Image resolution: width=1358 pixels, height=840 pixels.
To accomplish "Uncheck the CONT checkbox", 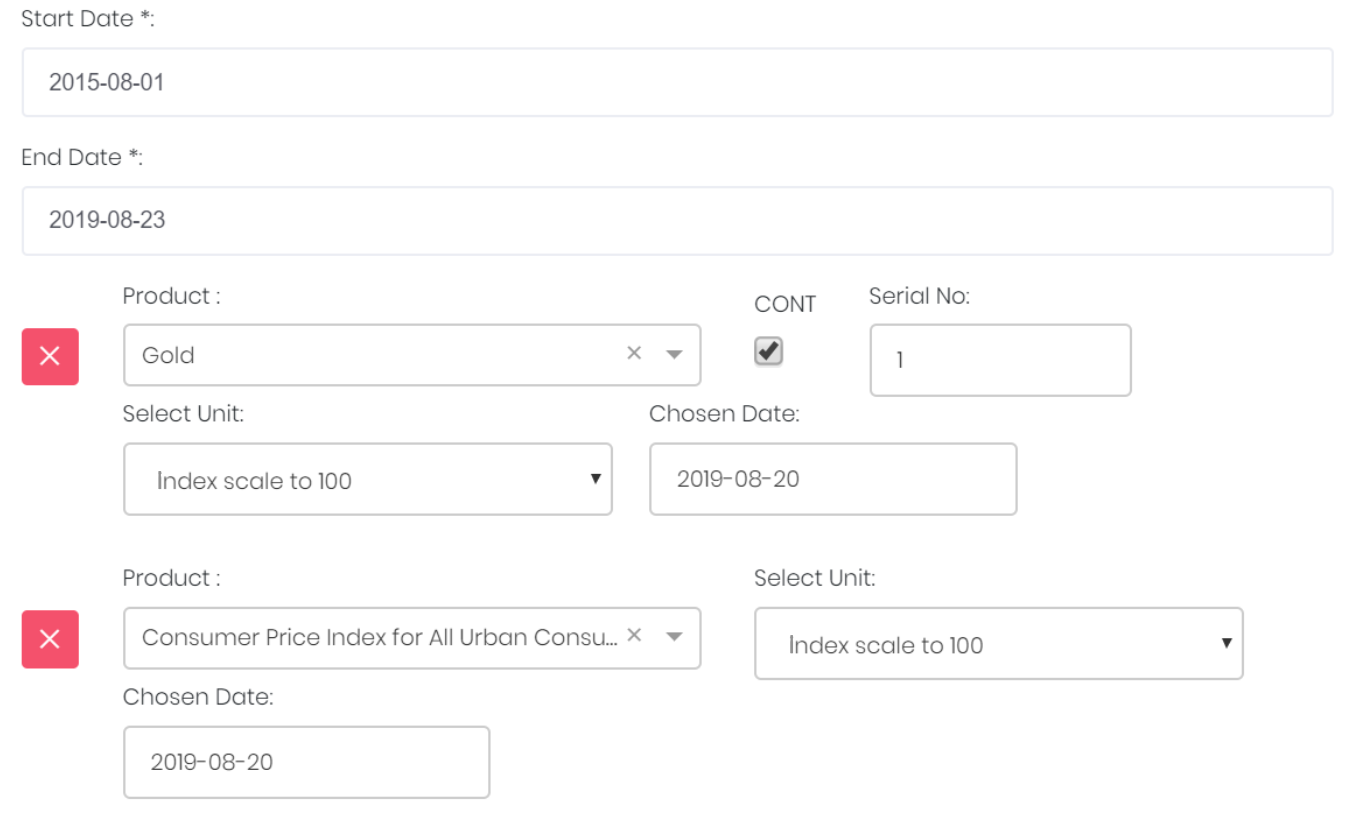I will click(768, 351).
